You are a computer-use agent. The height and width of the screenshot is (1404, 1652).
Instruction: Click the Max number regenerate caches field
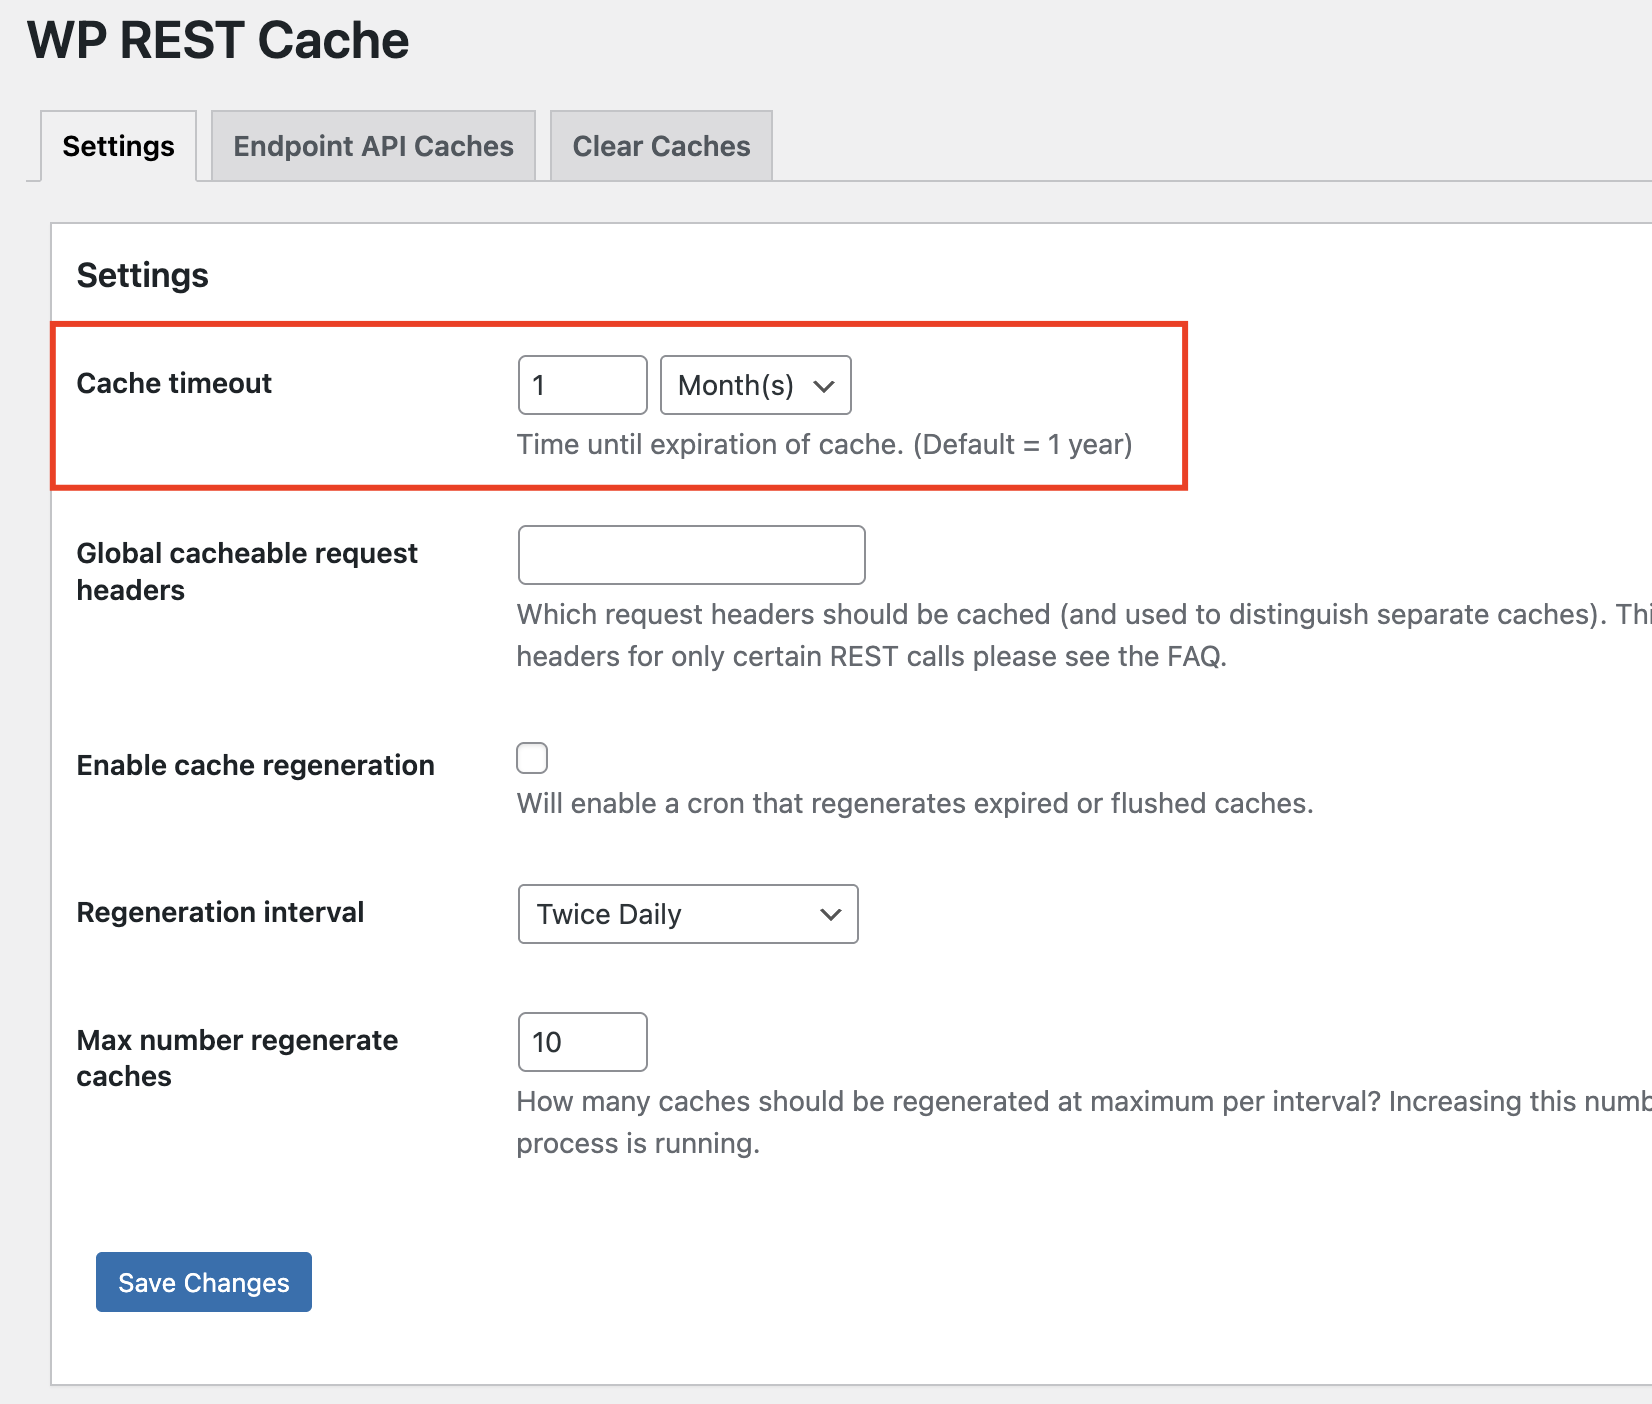coord(583,1042)
